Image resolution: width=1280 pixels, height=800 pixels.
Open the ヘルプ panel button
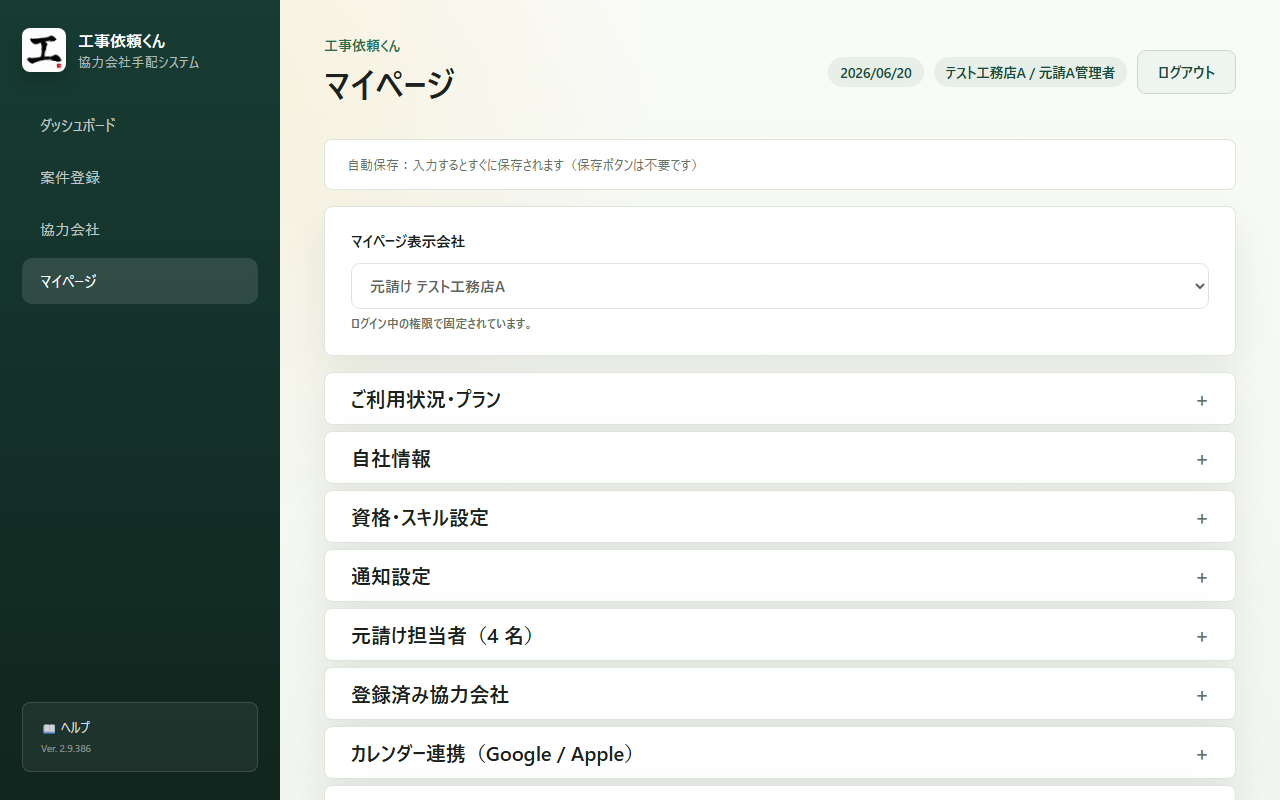tap(140, 737)
